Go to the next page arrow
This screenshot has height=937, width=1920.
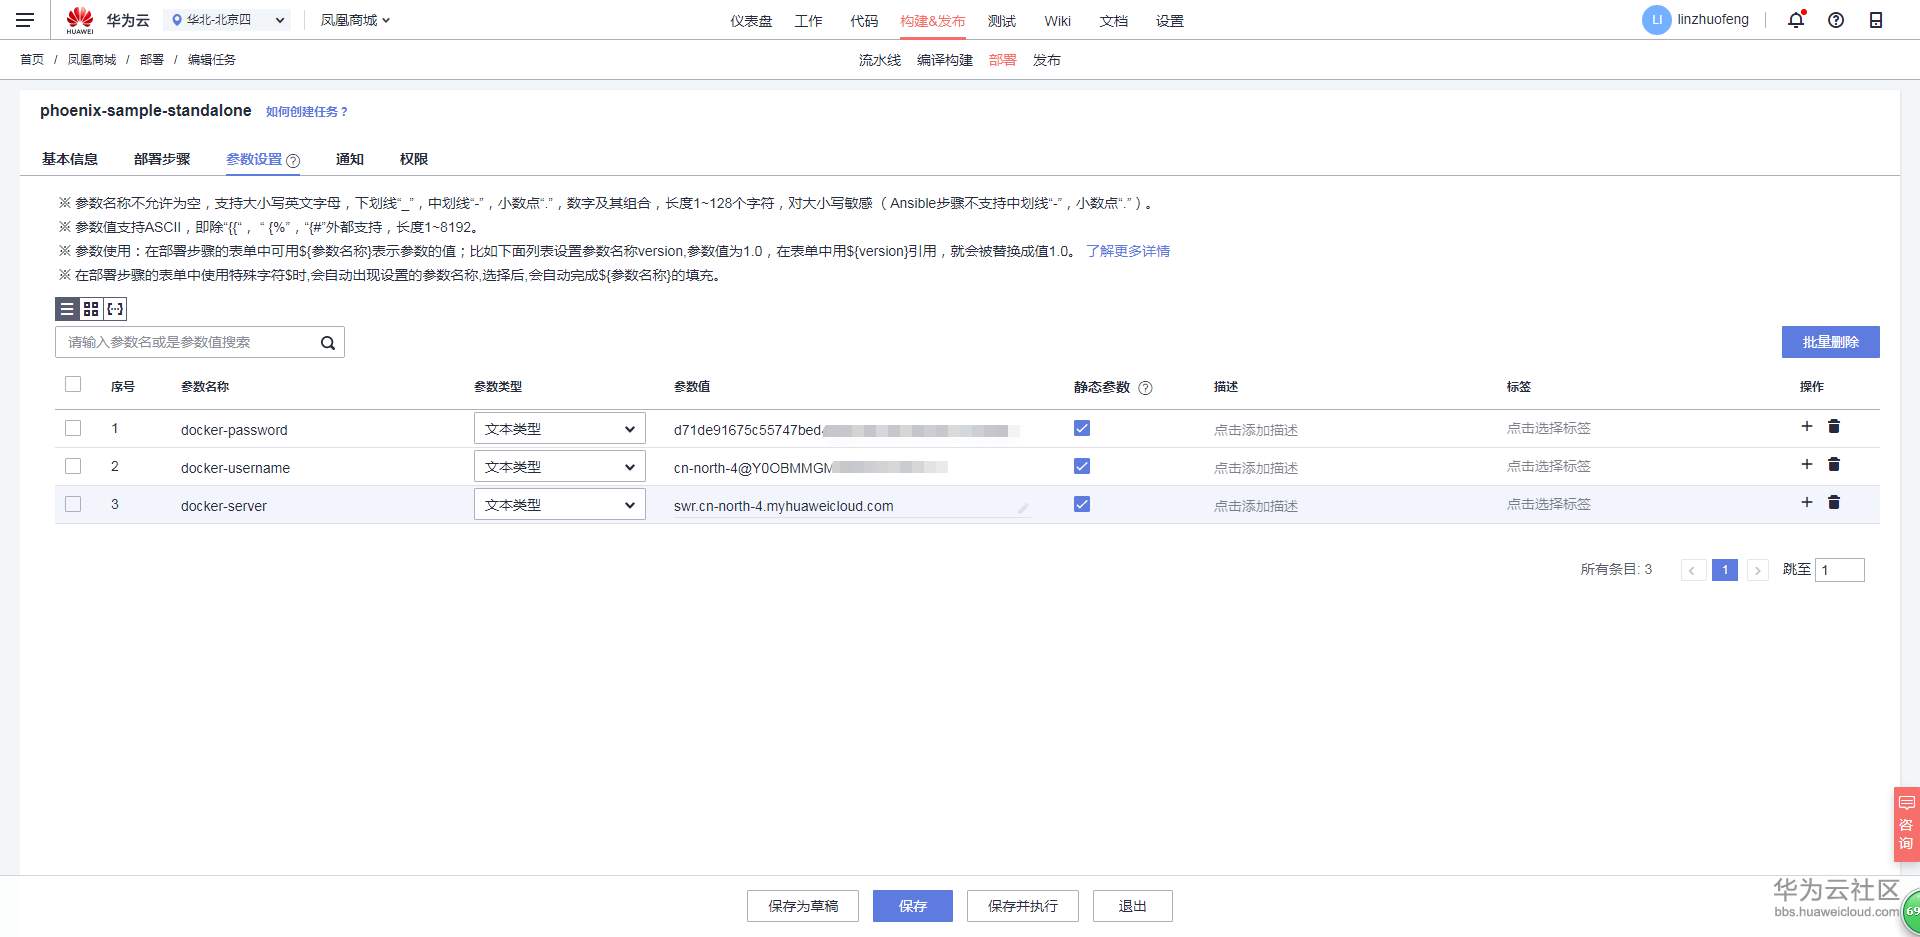1757,570
